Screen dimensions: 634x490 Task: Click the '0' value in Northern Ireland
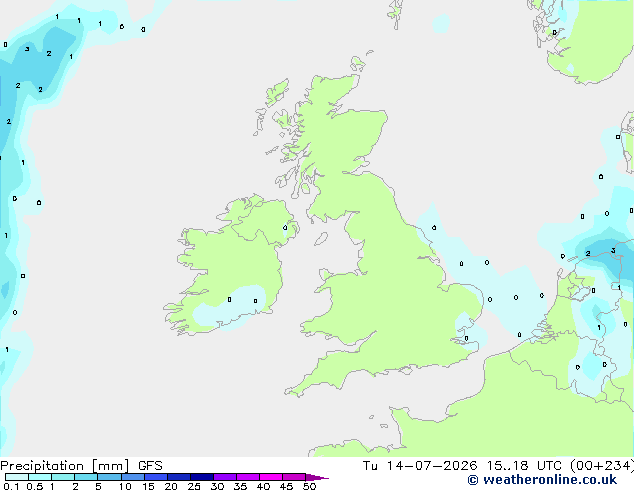[285, 228]
